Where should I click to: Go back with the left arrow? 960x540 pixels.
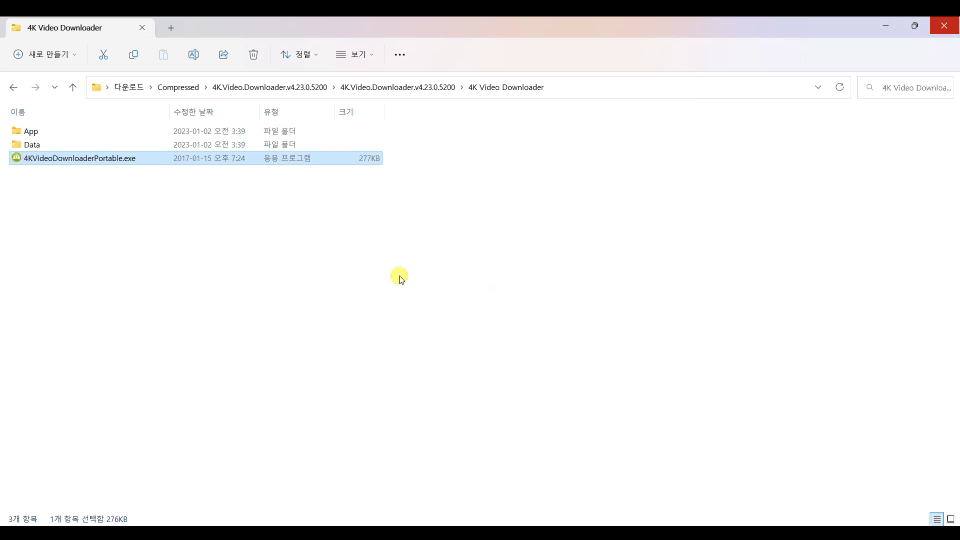13,88
